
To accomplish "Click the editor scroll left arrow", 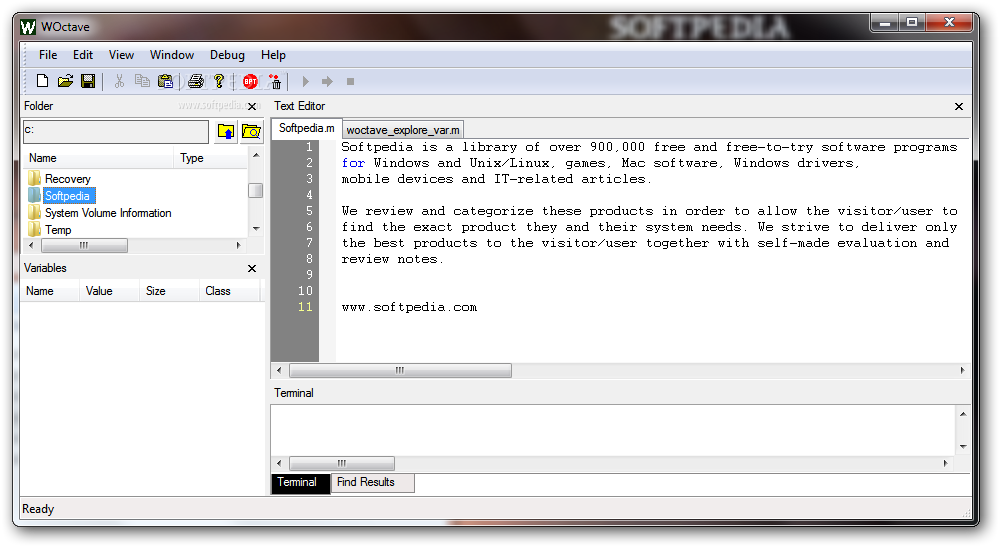I will click(279, 370).
